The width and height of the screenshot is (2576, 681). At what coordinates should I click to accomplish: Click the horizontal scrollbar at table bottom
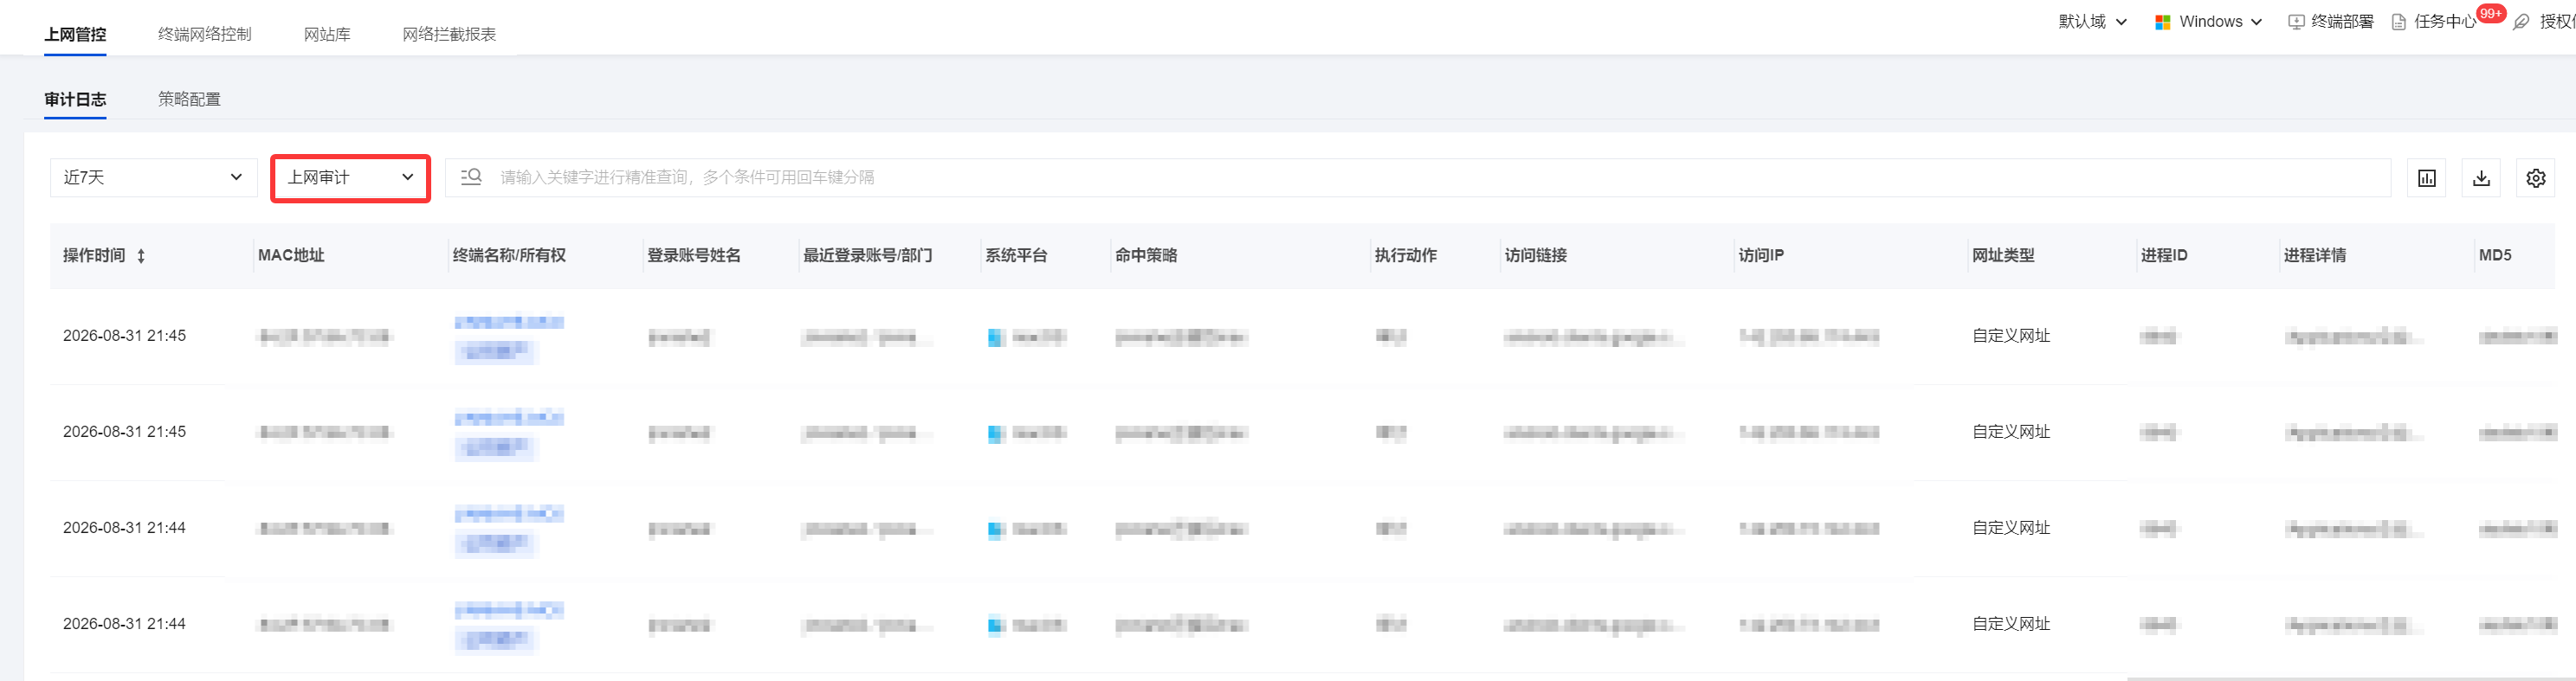pyautogui.click(x=2350, y=678)
